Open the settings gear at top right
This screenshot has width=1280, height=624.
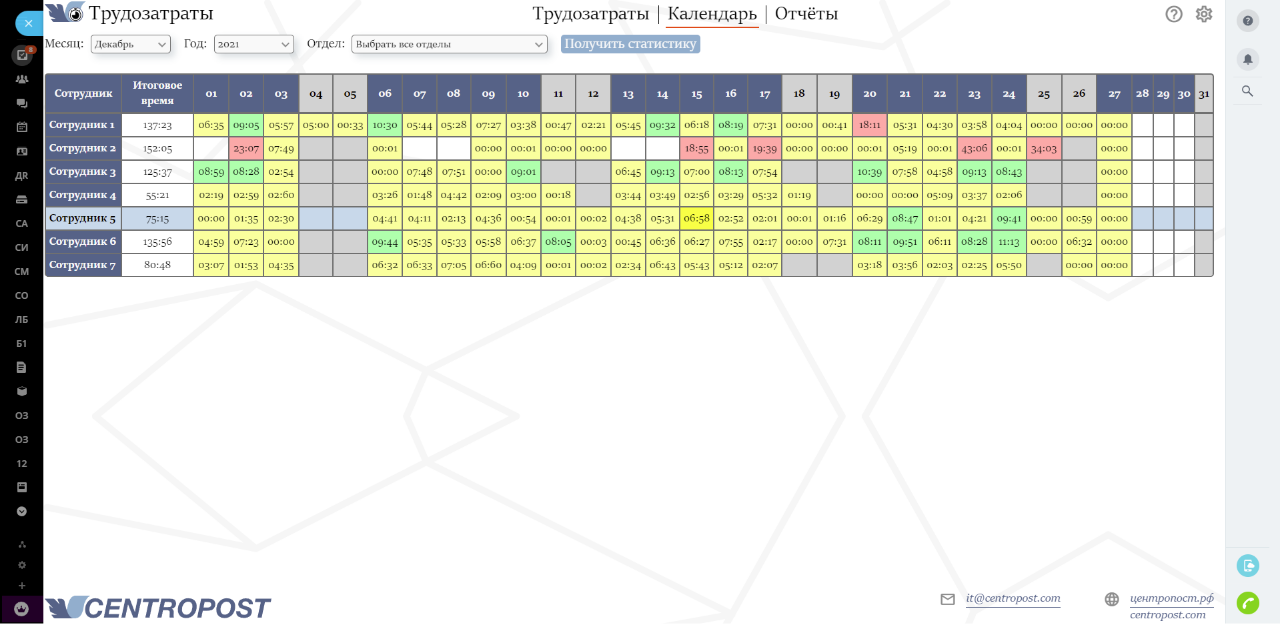click(1204, 14)
